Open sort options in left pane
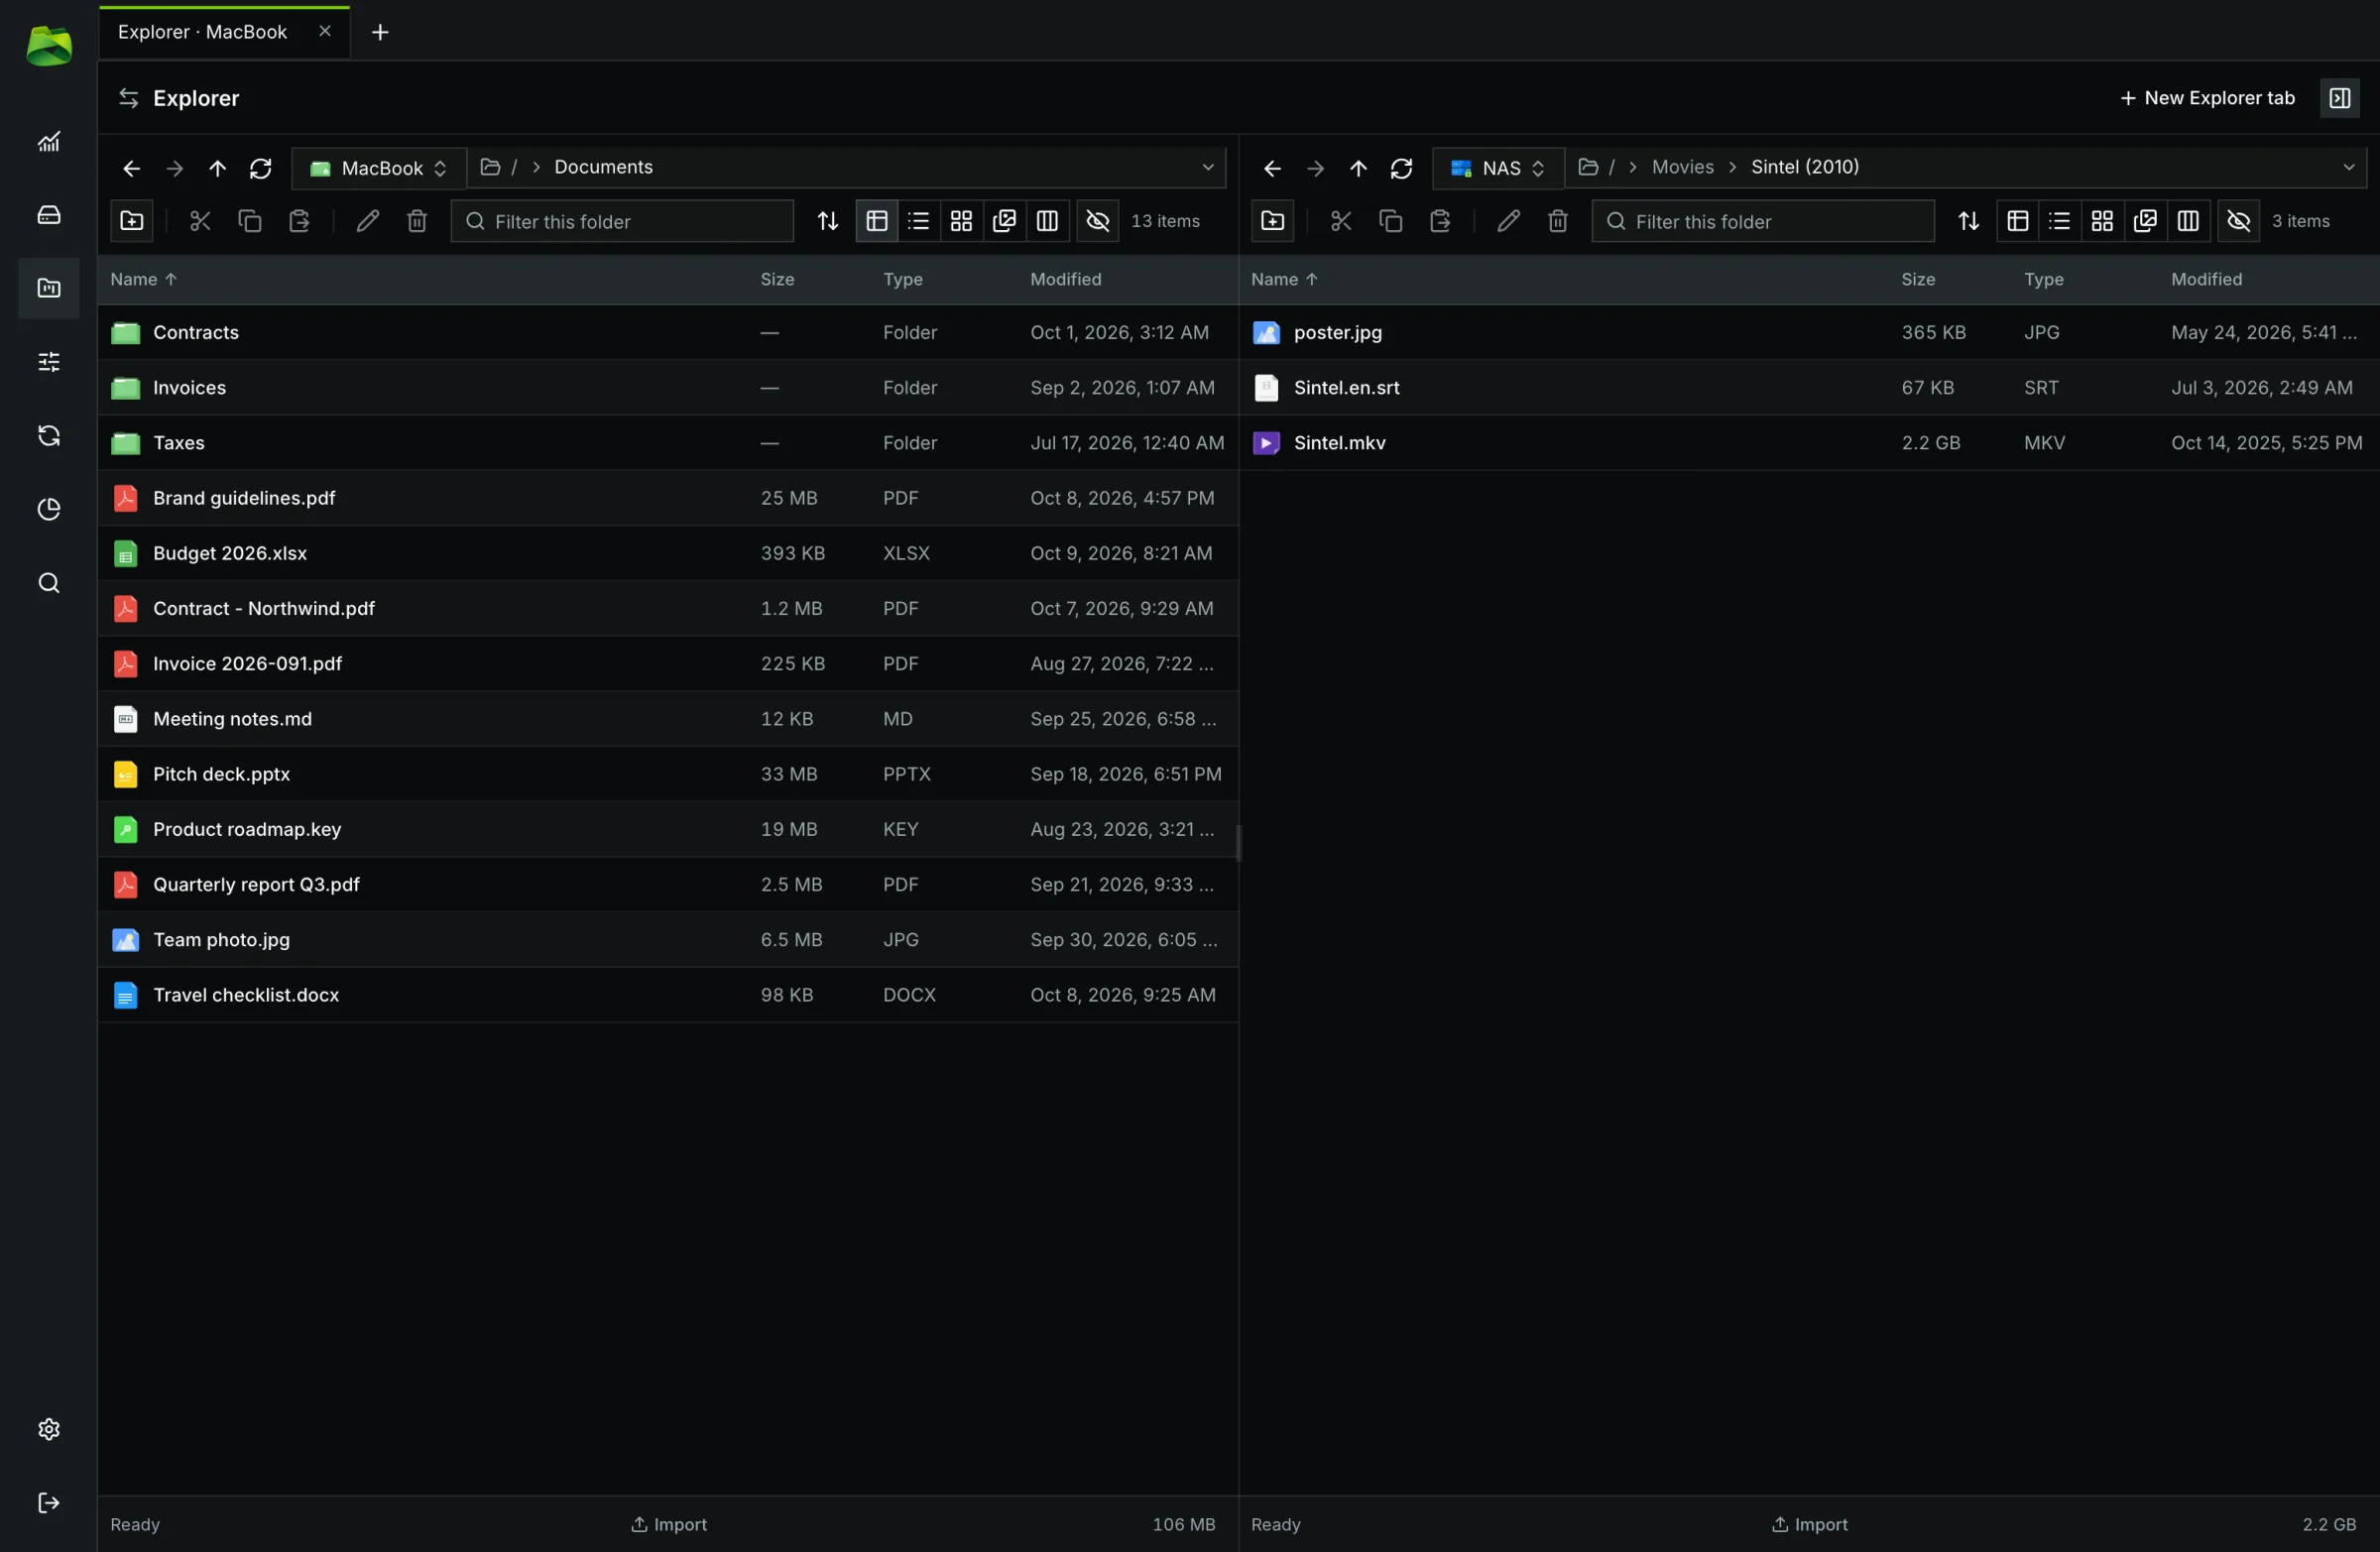This screenshot has width=2380, height=1552. point(827,221)
